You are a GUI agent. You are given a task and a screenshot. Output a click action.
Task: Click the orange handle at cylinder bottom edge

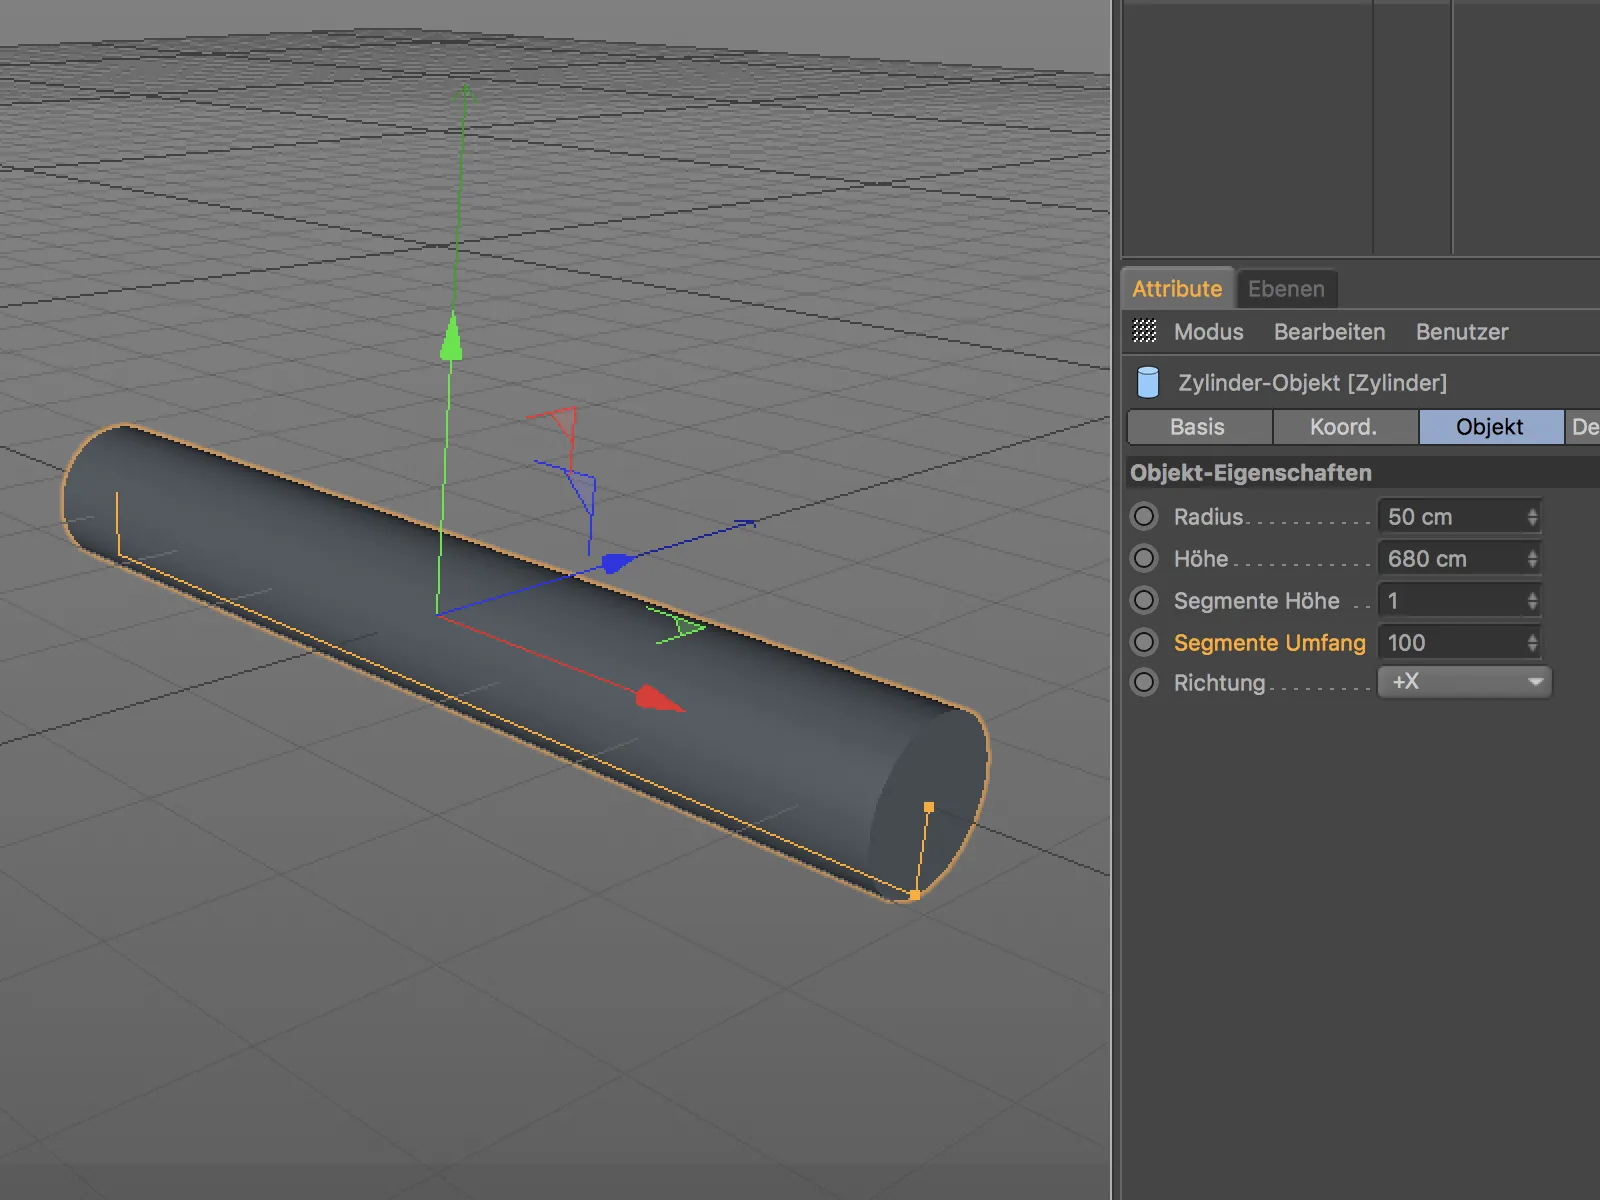tap(915, 895)
